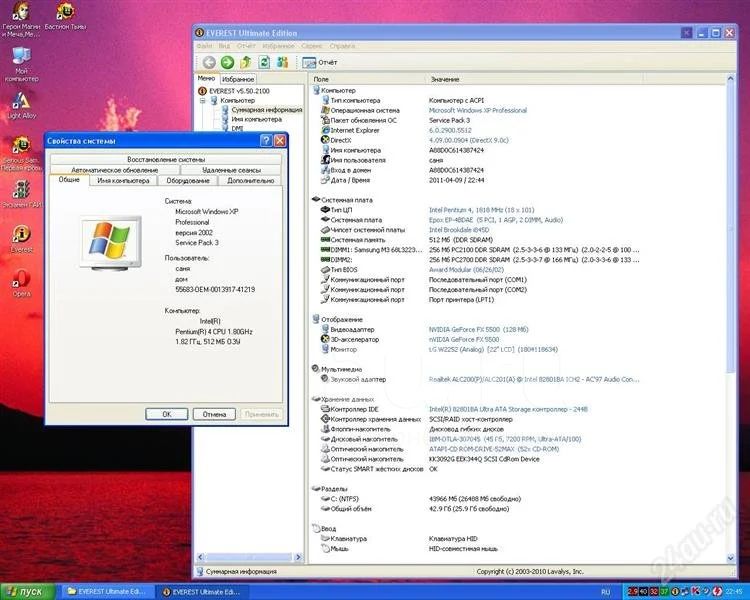Viewport: 750px width, 600px height.
Task: Switch to Дополнительно tab in system properties
Action: (251, 180)
